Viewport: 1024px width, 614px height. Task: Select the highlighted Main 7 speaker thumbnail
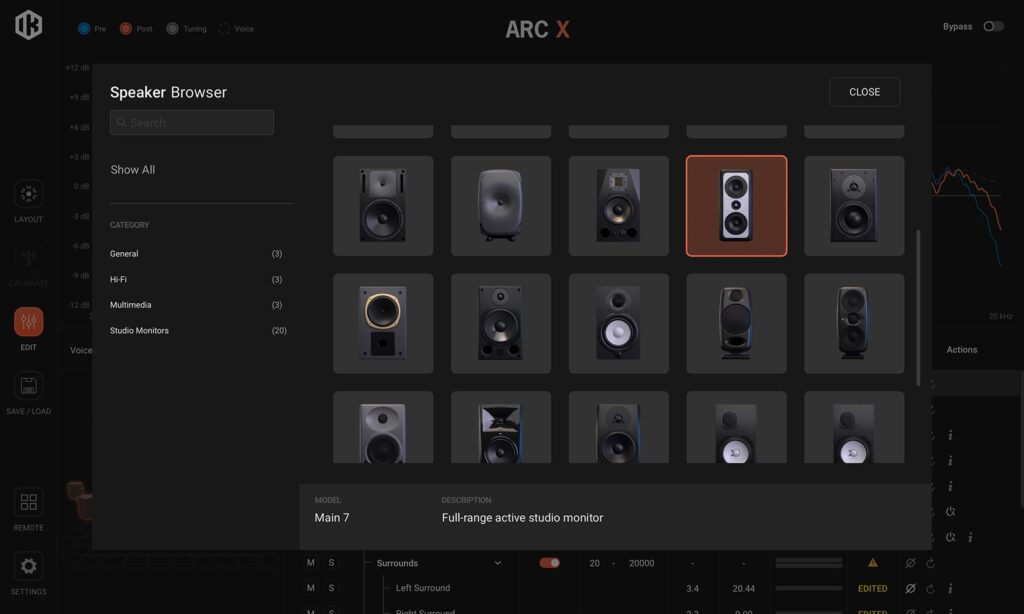point(736,205)
